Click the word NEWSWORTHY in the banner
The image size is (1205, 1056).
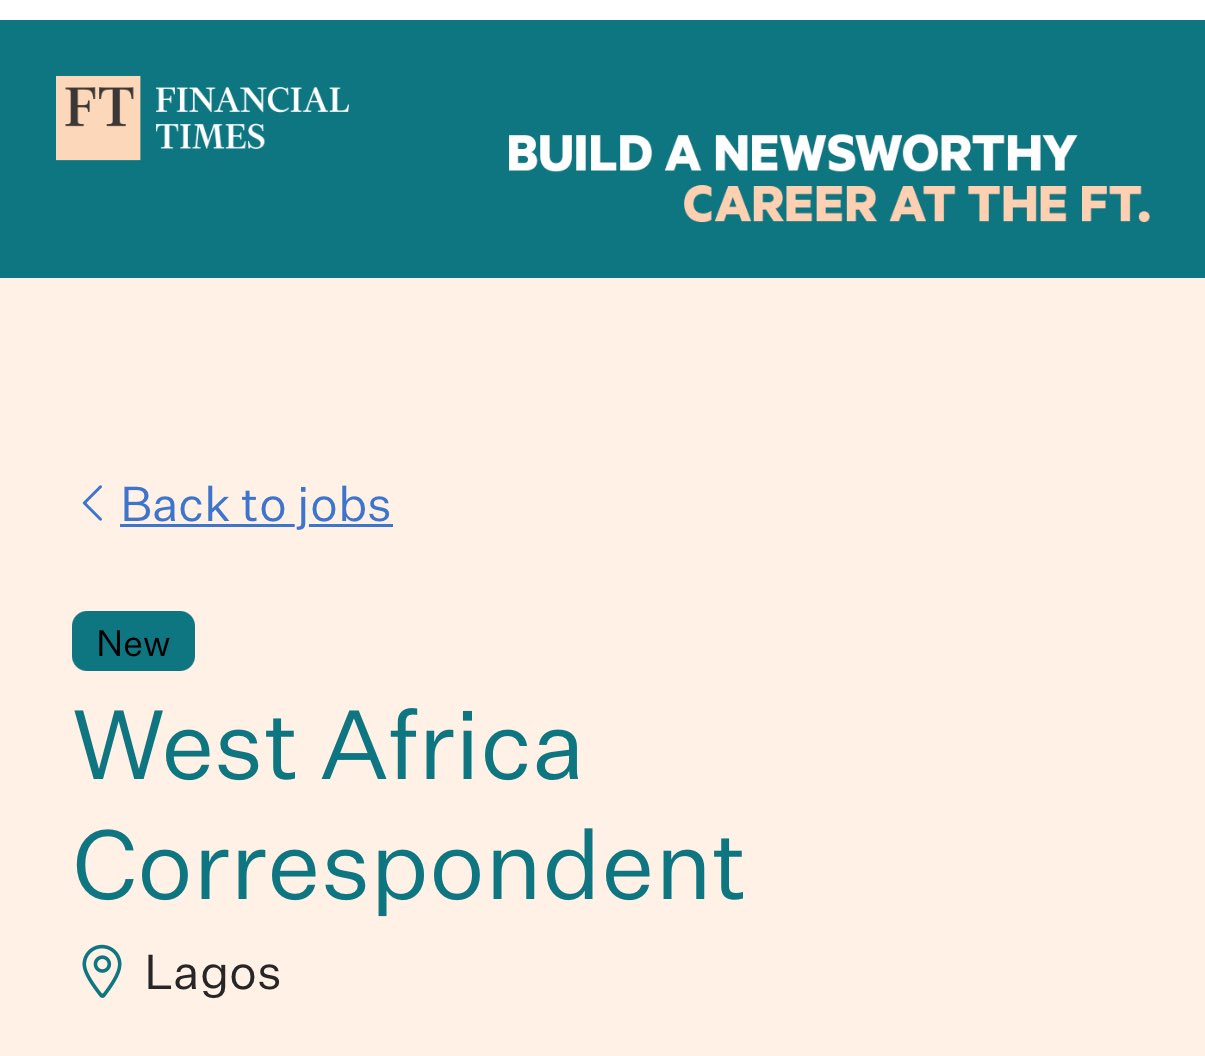point(895,154)
